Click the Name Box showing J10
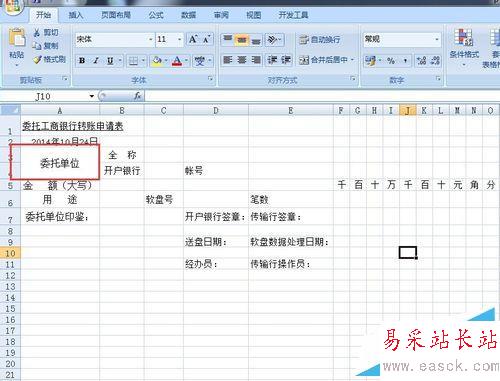The image size is (500, 381). 43,96
